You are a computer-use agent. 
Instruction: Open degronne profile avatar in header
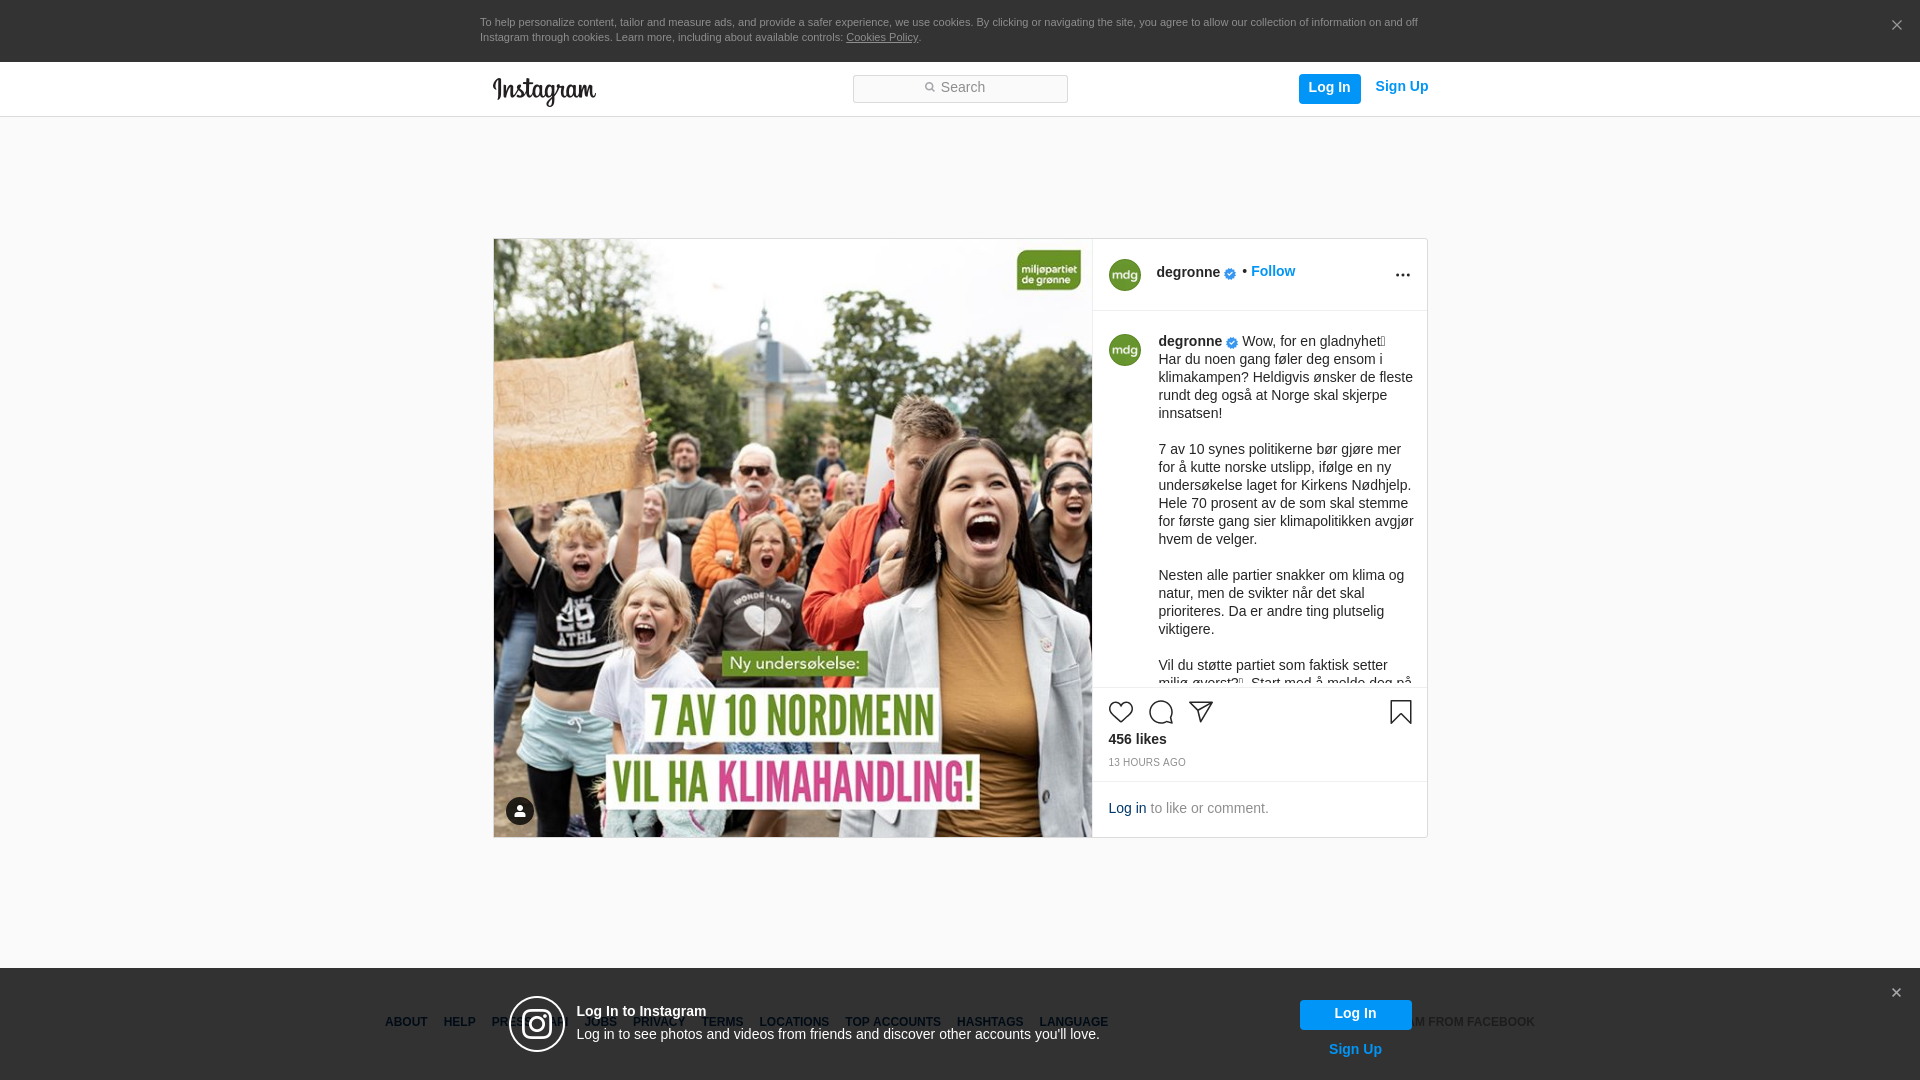(x=1124, y=275)
